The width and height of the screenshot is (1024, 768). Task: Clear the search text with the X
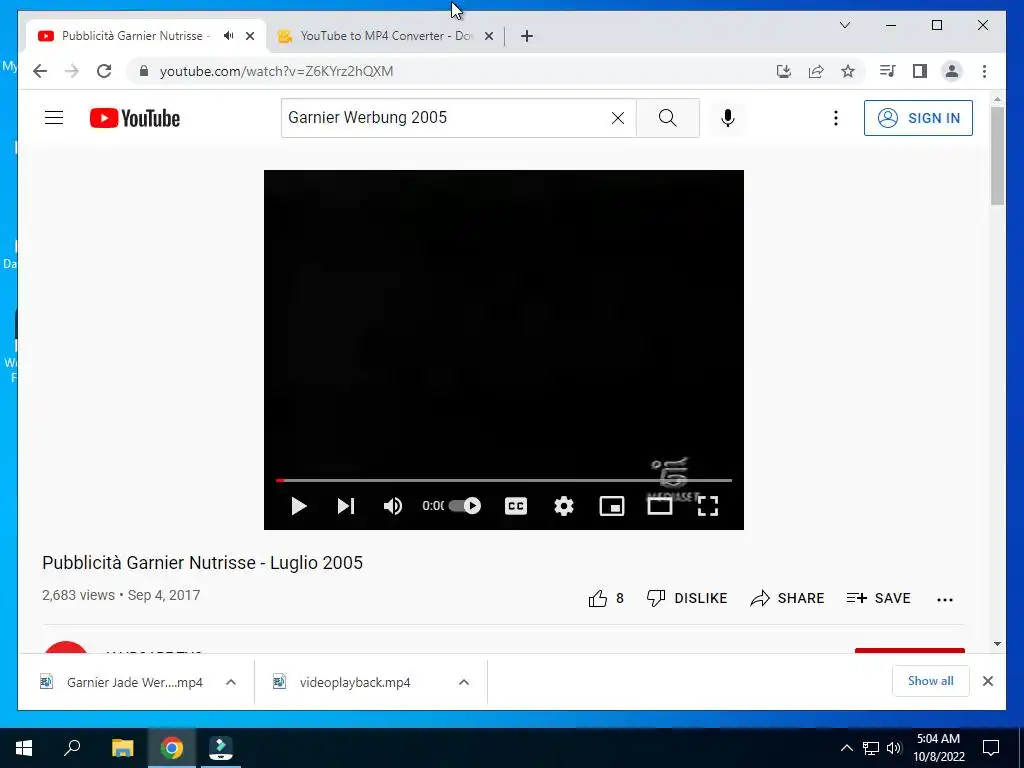(617, 118)
